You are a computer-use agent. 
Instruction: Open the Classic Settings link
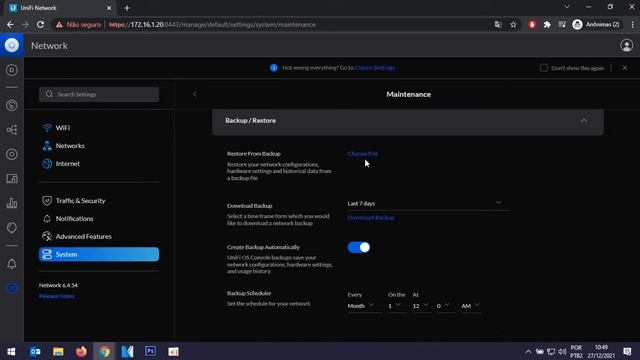tap(375, 68)
